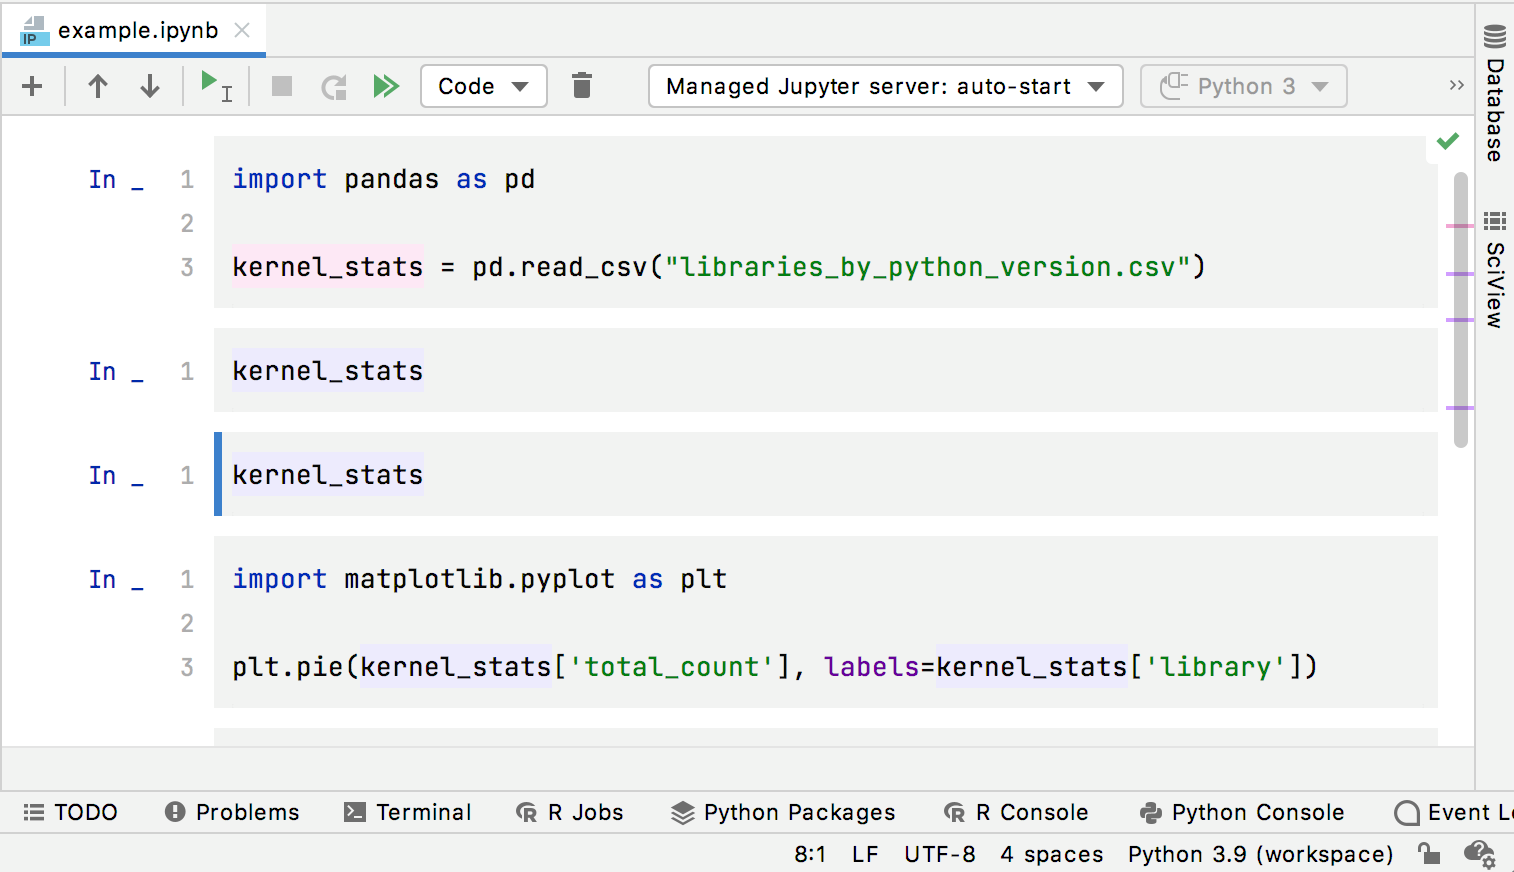The width and height of the screenshot is (1514, 872).
Task: Click the Python 3.9 (workspace) interpreter
Action: pyautogui.click(x=1260, y=854)
